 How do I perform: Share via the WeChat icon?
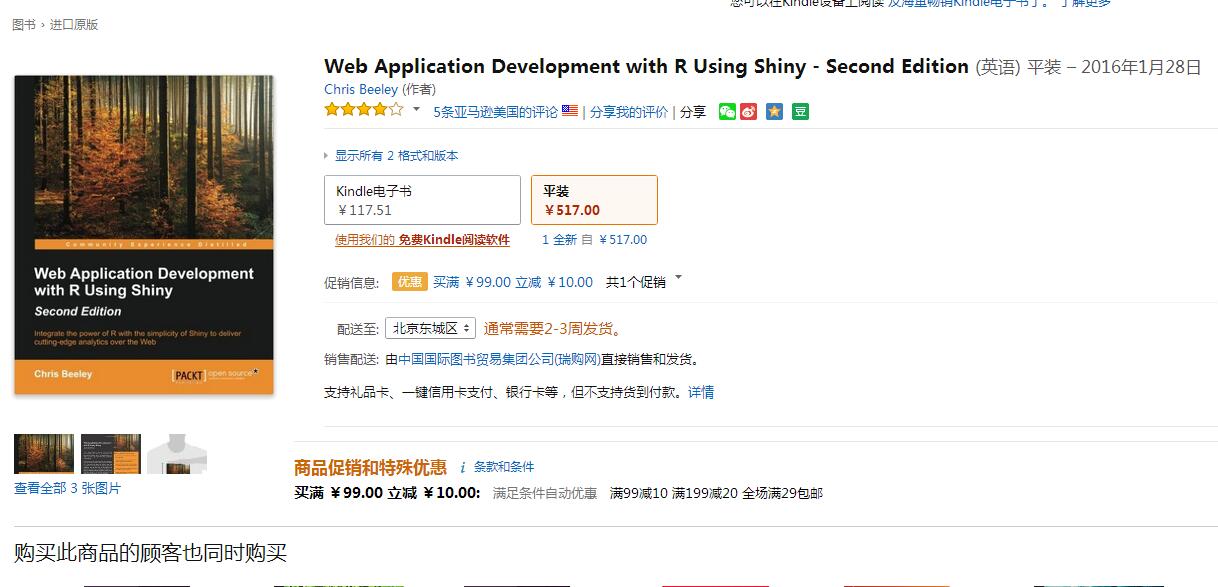pos(727,112)
